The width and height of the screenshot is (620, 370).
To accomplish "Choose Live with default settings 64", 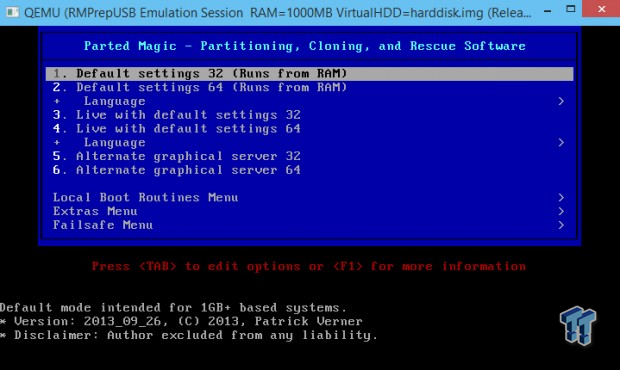I will 177,129.
